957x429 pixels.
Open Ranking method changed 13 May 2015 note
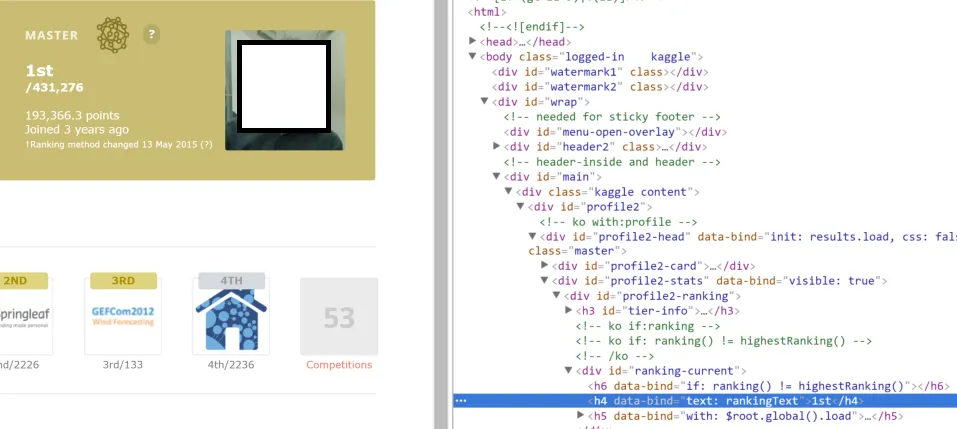click(118, 145)
